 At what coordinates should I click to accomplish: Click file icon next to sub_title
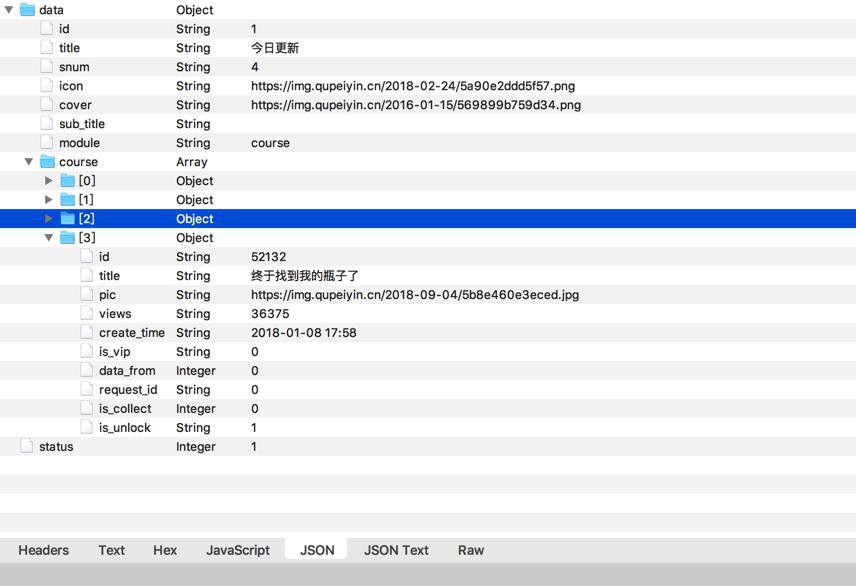pos(47,124)
